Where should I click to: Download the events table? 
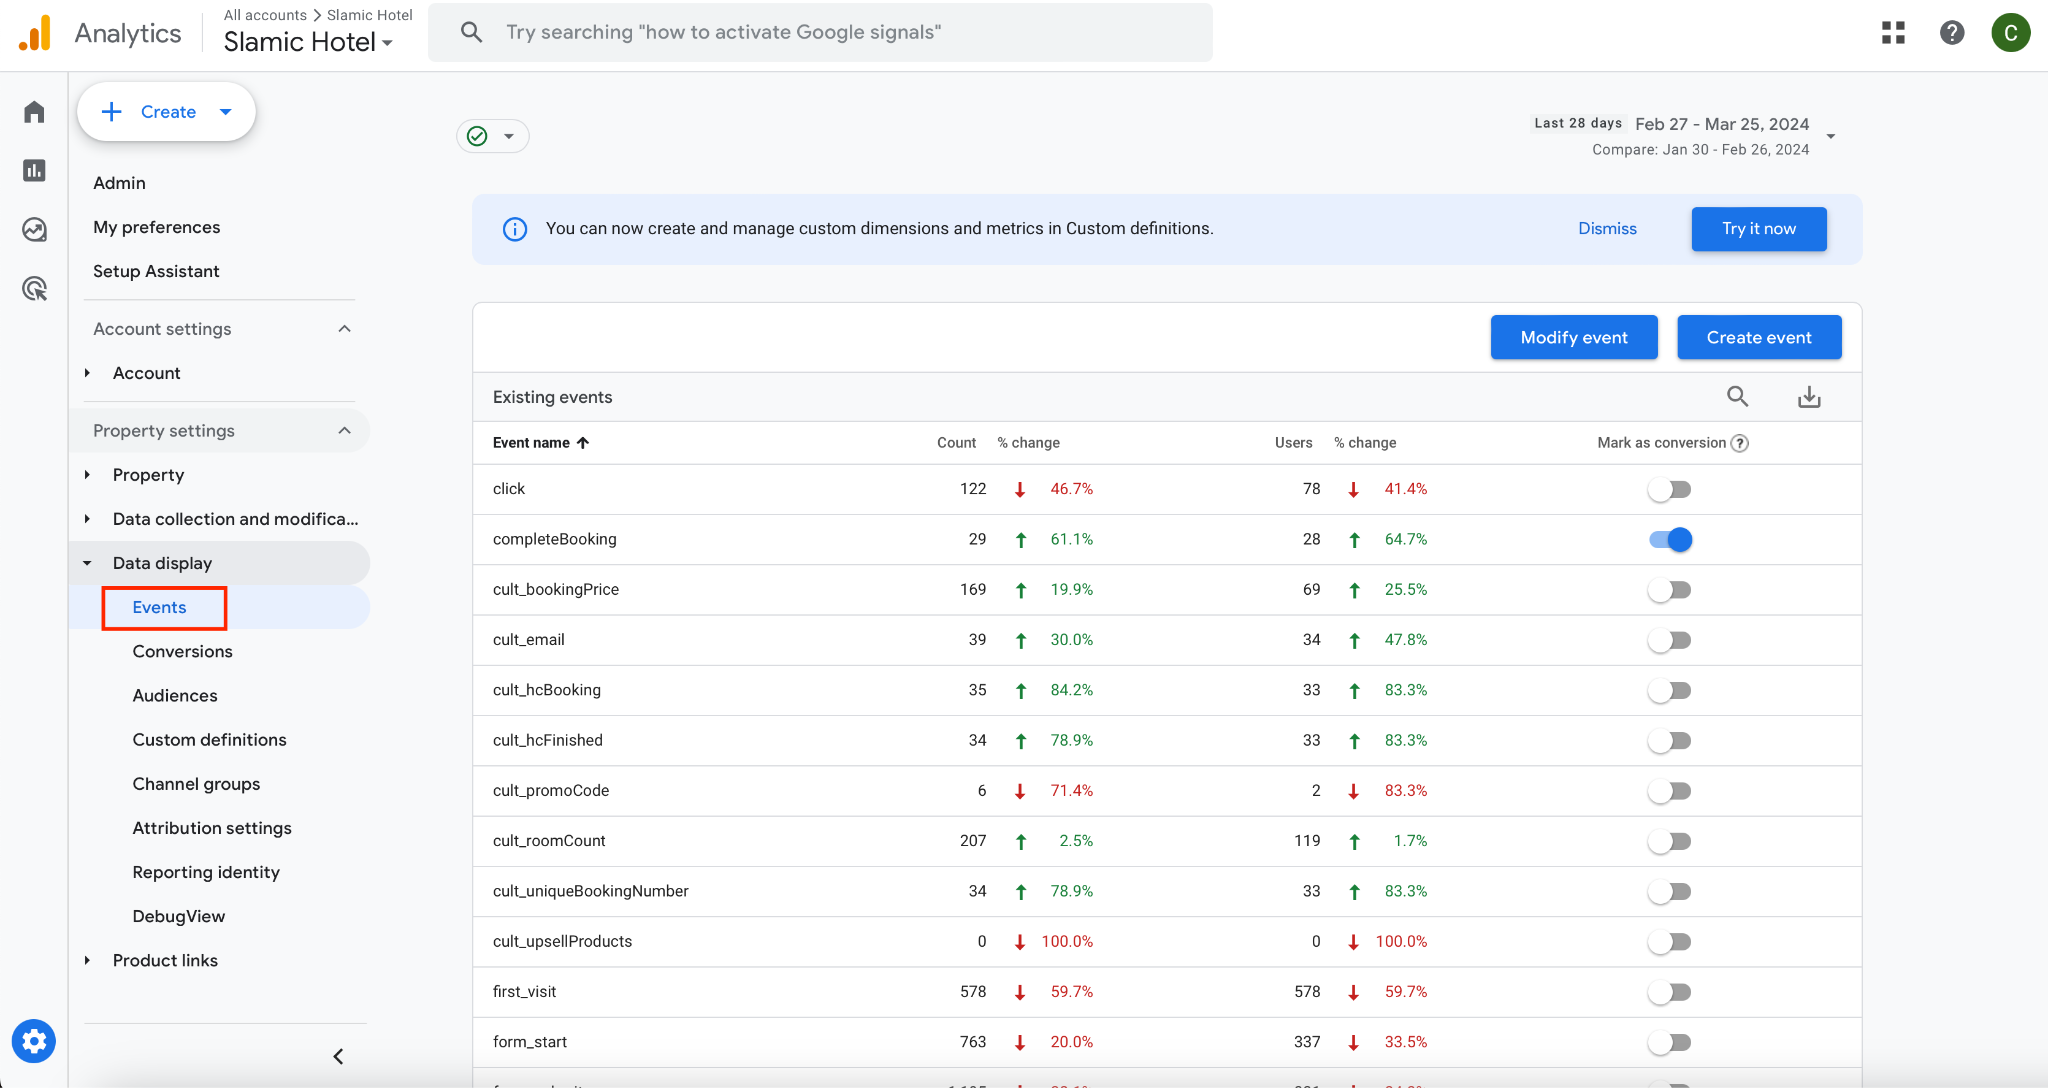(x=1809, y=397)
